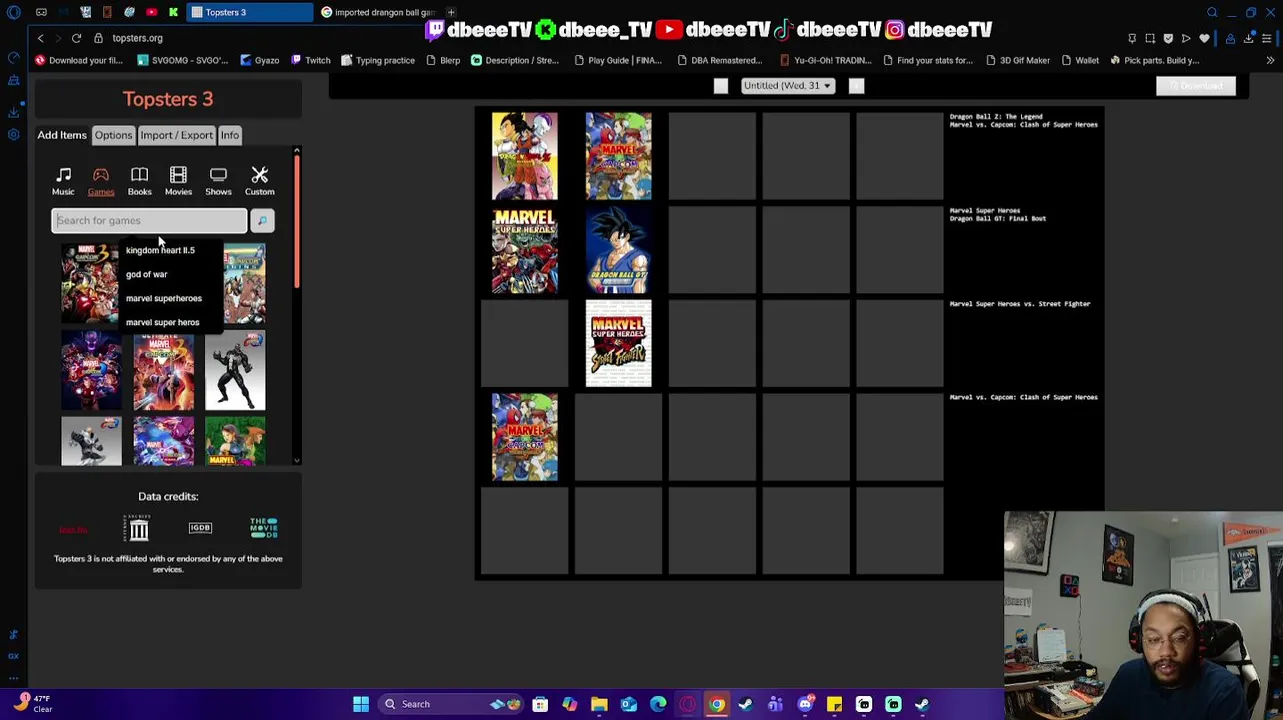Click the Marvel Super Heroes chart cover
The width and height of the screenshot is (1283, 720).
pos(524,250)
